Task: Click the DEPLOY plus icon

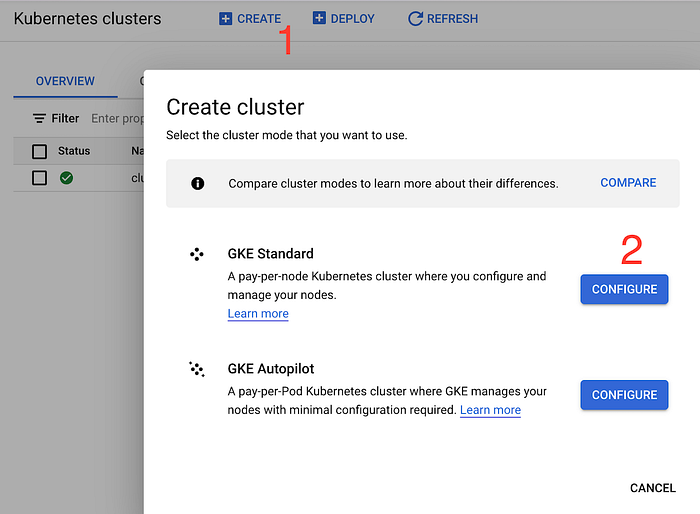Action: [x=319, y=18]
